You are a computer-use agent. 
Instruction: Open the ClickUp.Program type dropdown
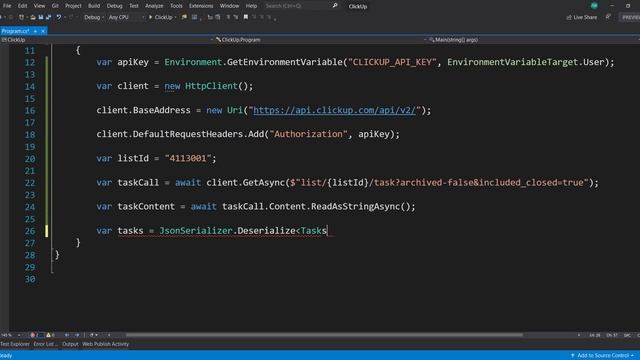(321, 40)
